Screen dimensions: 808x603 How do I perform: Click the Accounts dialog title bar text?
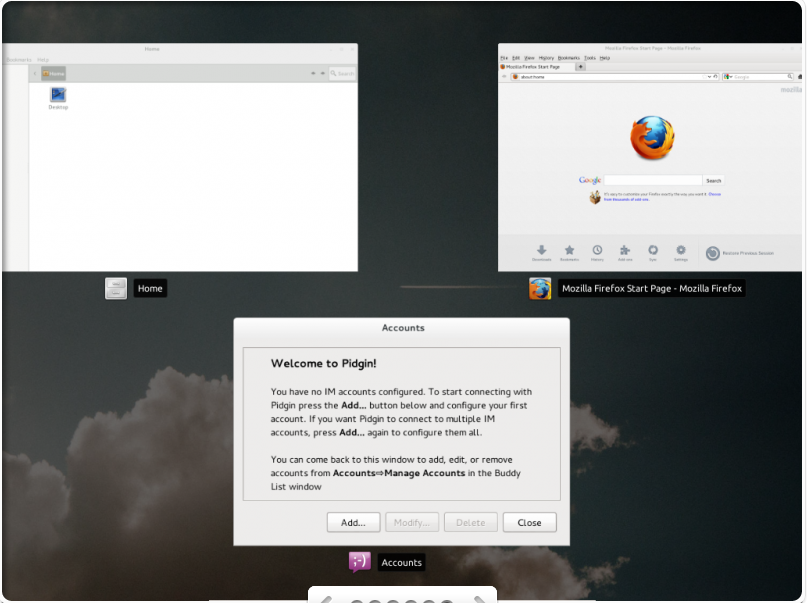tap(403, 328)
